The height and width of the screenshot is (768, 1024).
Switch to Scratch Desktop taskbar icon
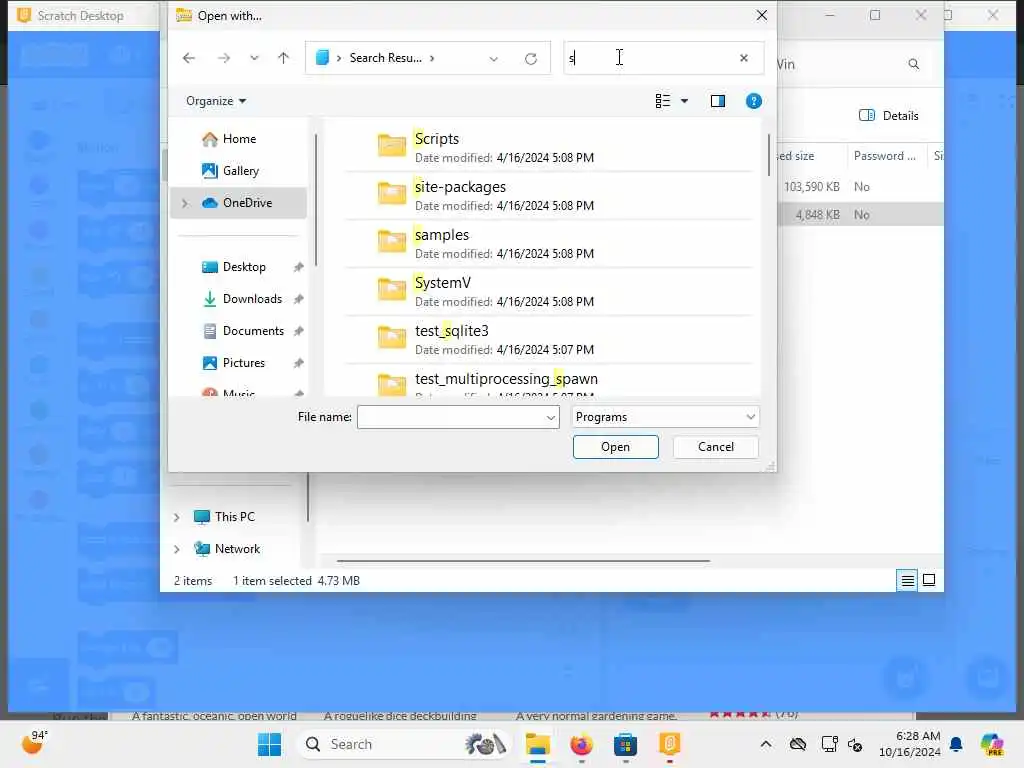tap(669, 744)
